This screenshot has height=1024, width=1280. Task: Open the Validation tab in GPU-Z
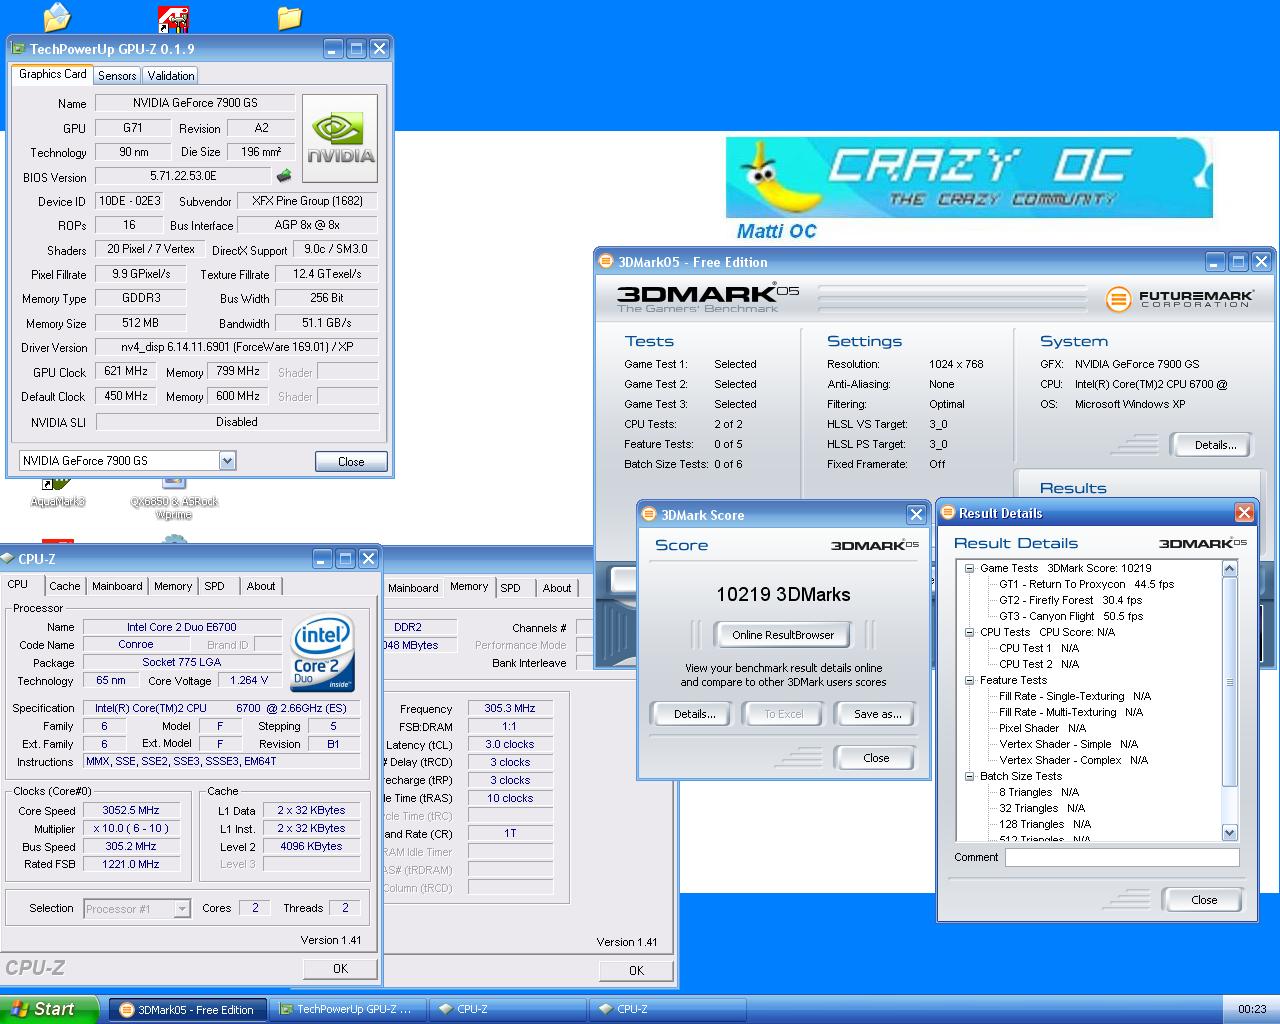point(171,76)
